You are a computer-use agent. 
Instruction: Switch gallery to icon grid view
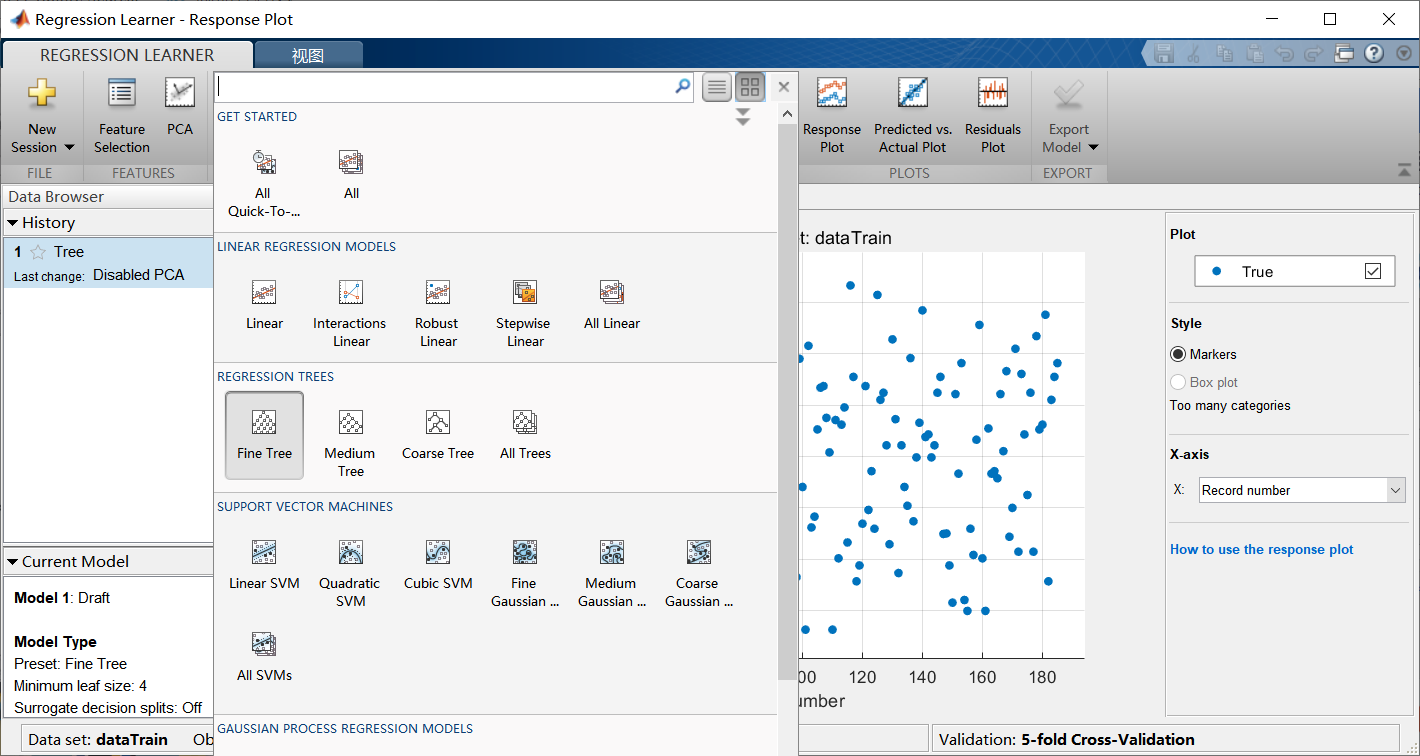pyautogui.click(x=750, y=87)
